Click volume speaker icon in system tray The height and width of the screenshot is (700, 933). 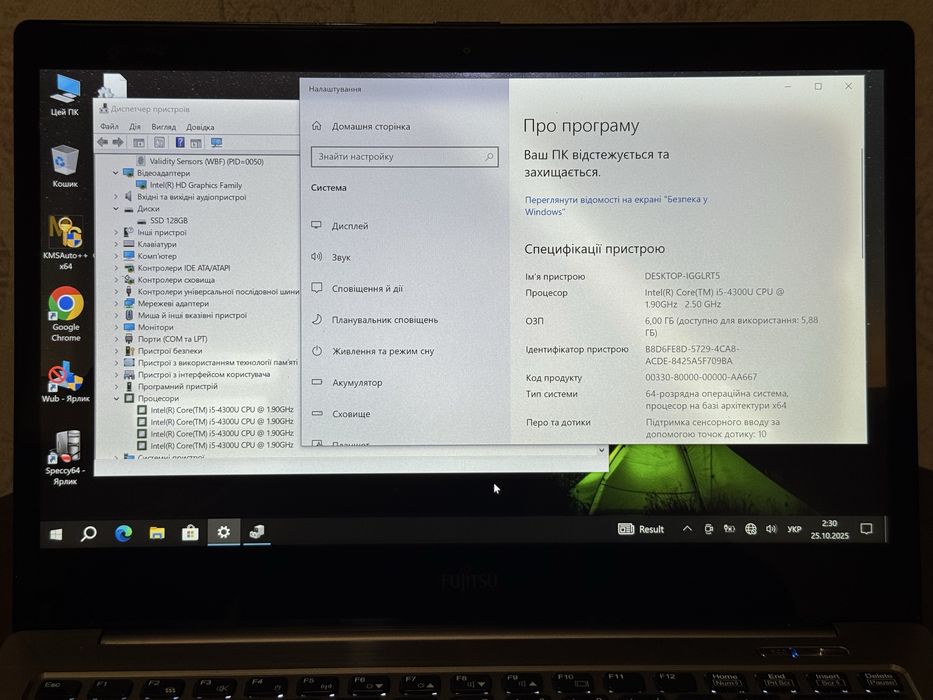click(x=771, y=529)
